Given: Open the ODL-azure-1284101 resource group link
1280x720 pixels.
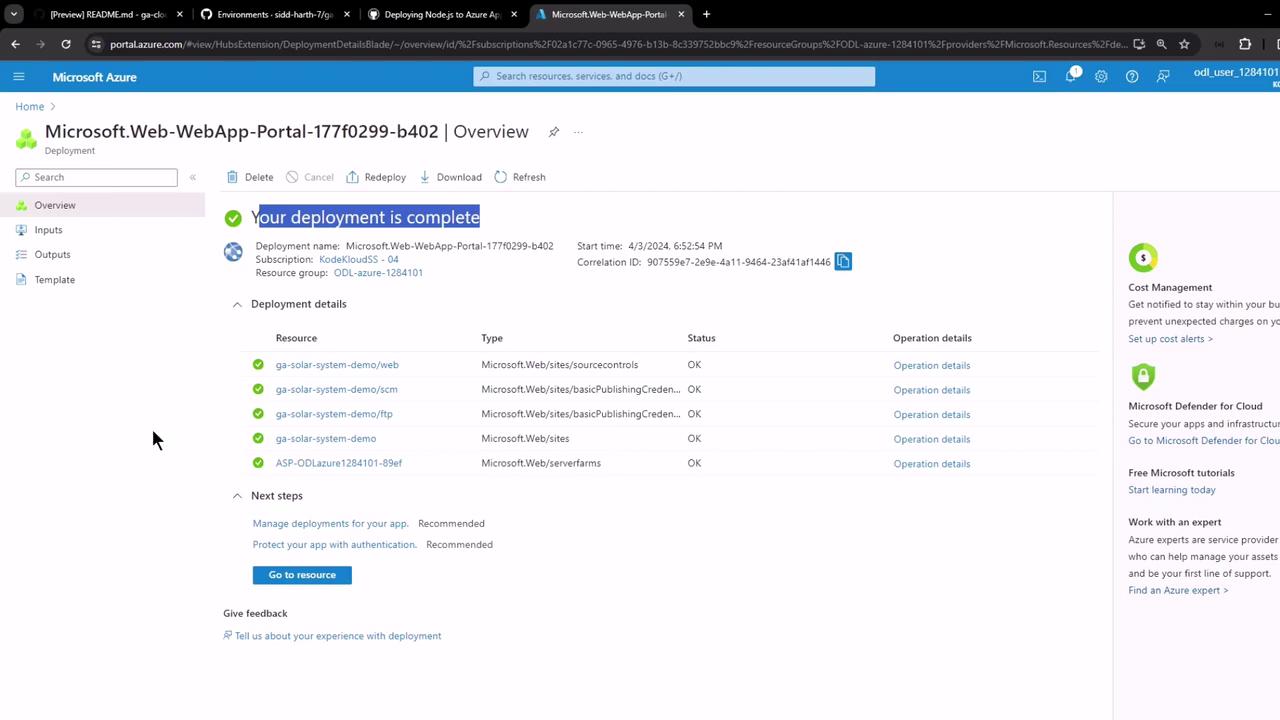Looking at the screenshot, I should pos(378,272).
